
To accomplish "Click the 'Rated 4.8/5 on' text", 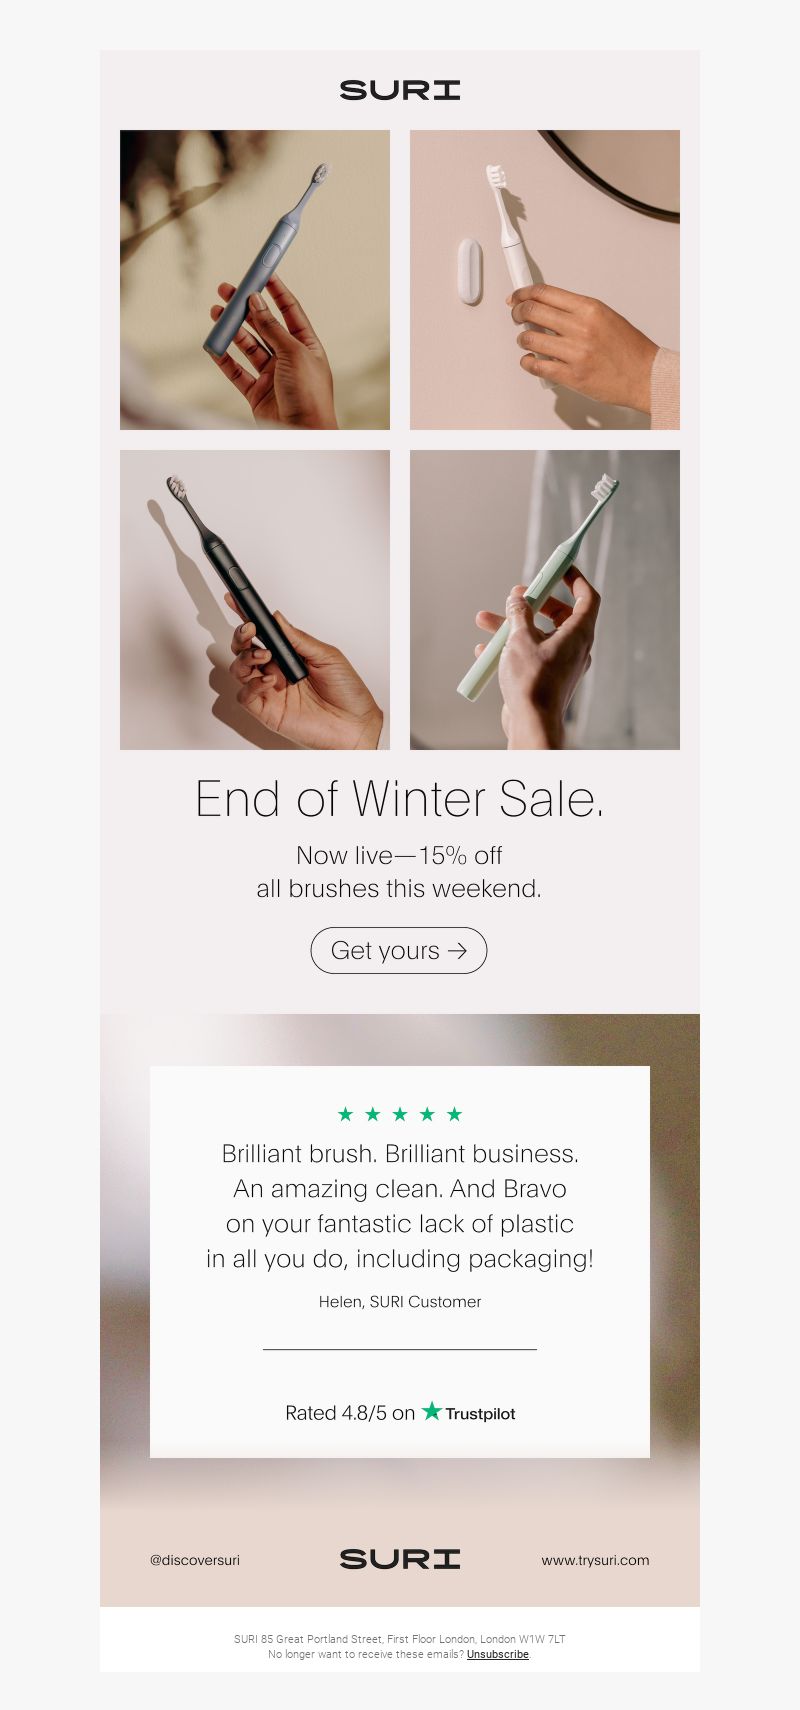I will click(350, 1413).
